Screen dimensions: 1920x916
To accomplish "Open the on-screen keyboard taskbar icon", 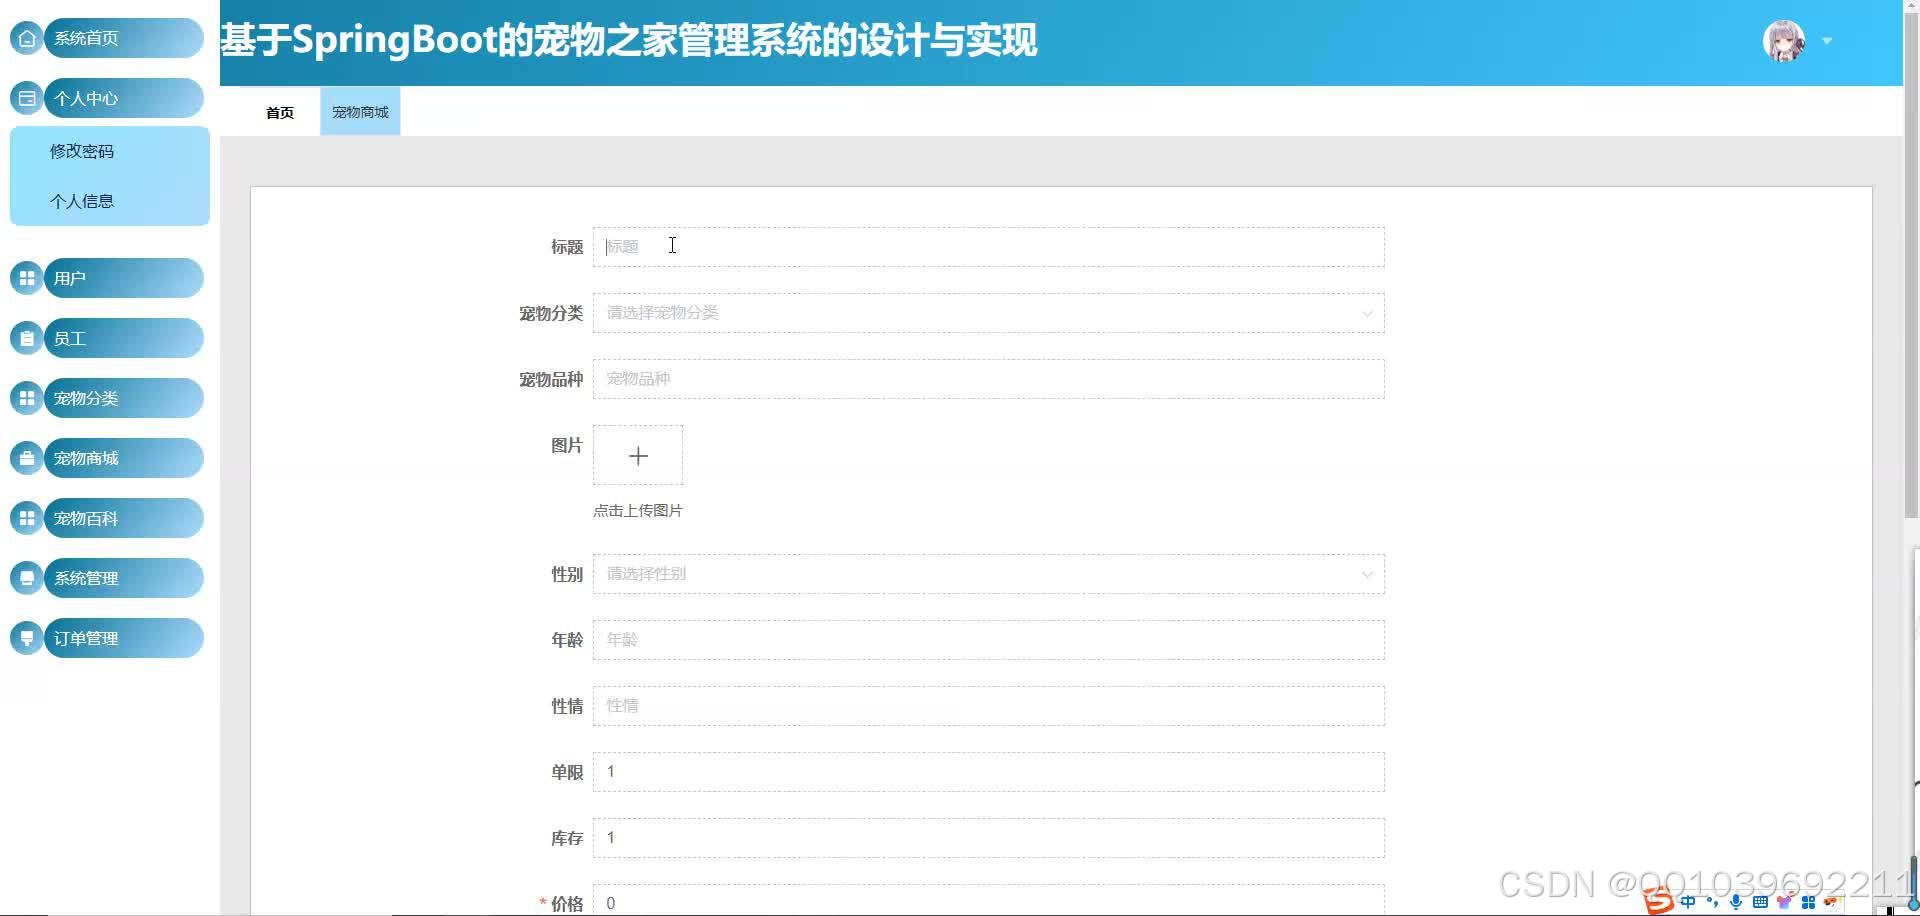I will pyautogui.click(x=1758, y=901).
